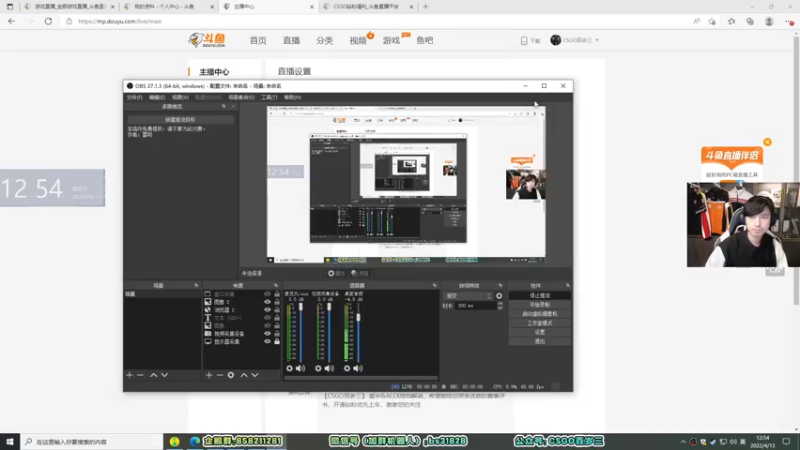Image resolution: width=800 pixels, height=450 pixels.
Task: Open the CSGO user account dropdown
Action: point(575,40)
